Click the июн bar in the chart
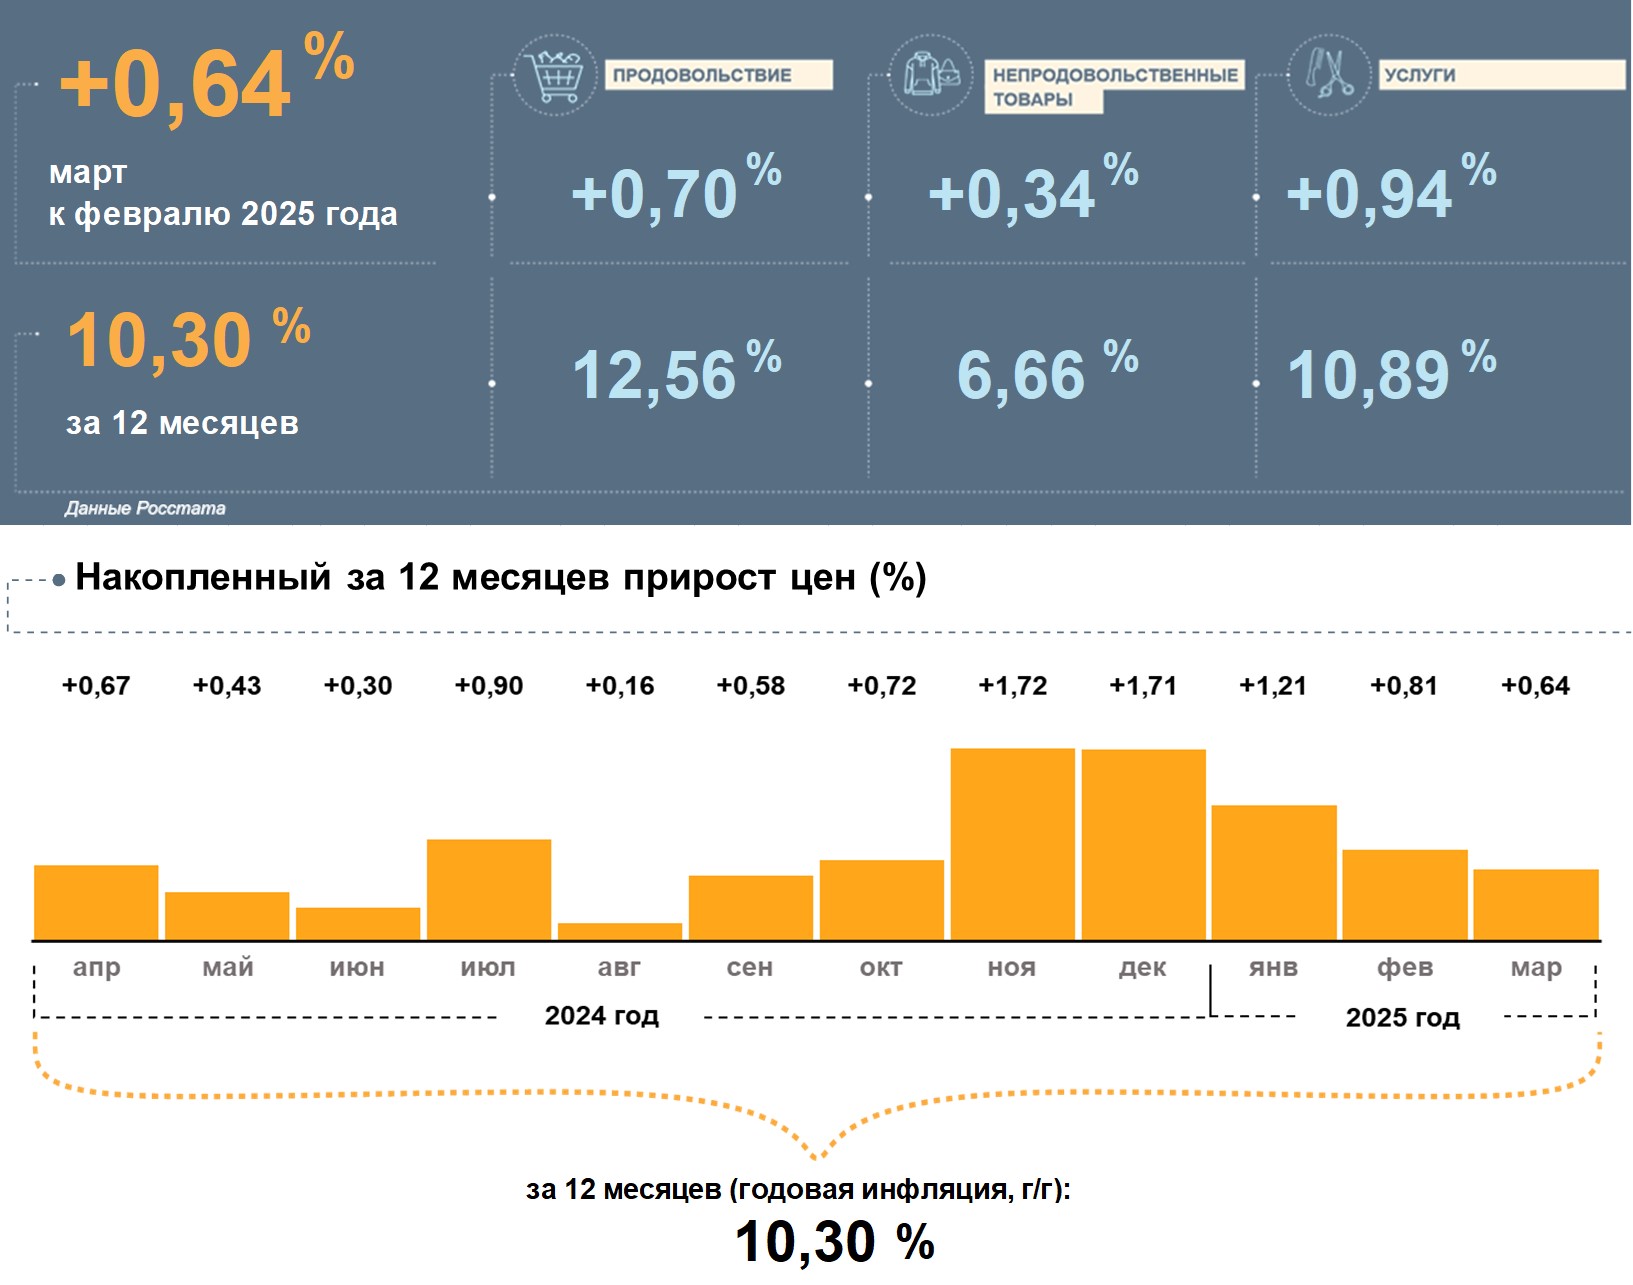 click(x=358, y=923)
